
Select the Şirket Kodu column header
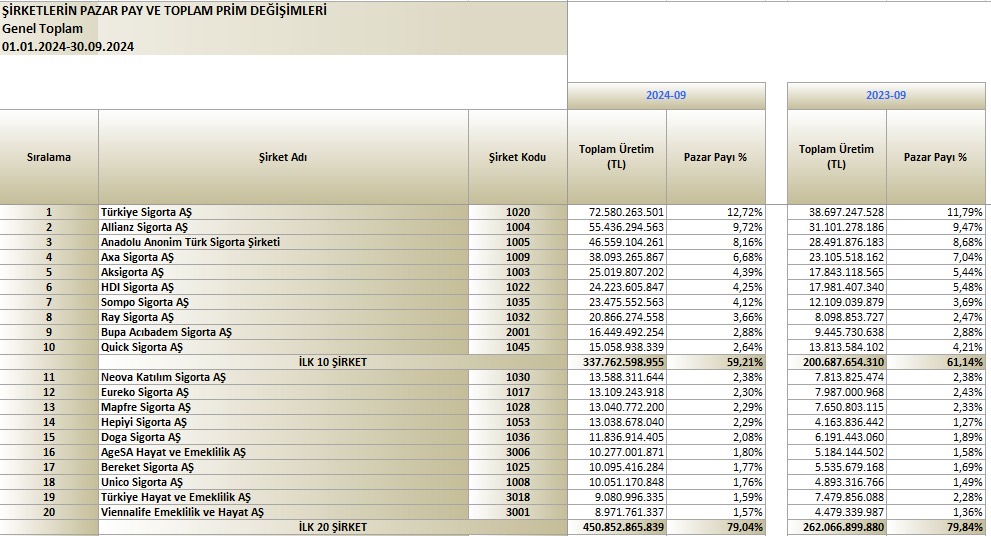click(518, 157)
